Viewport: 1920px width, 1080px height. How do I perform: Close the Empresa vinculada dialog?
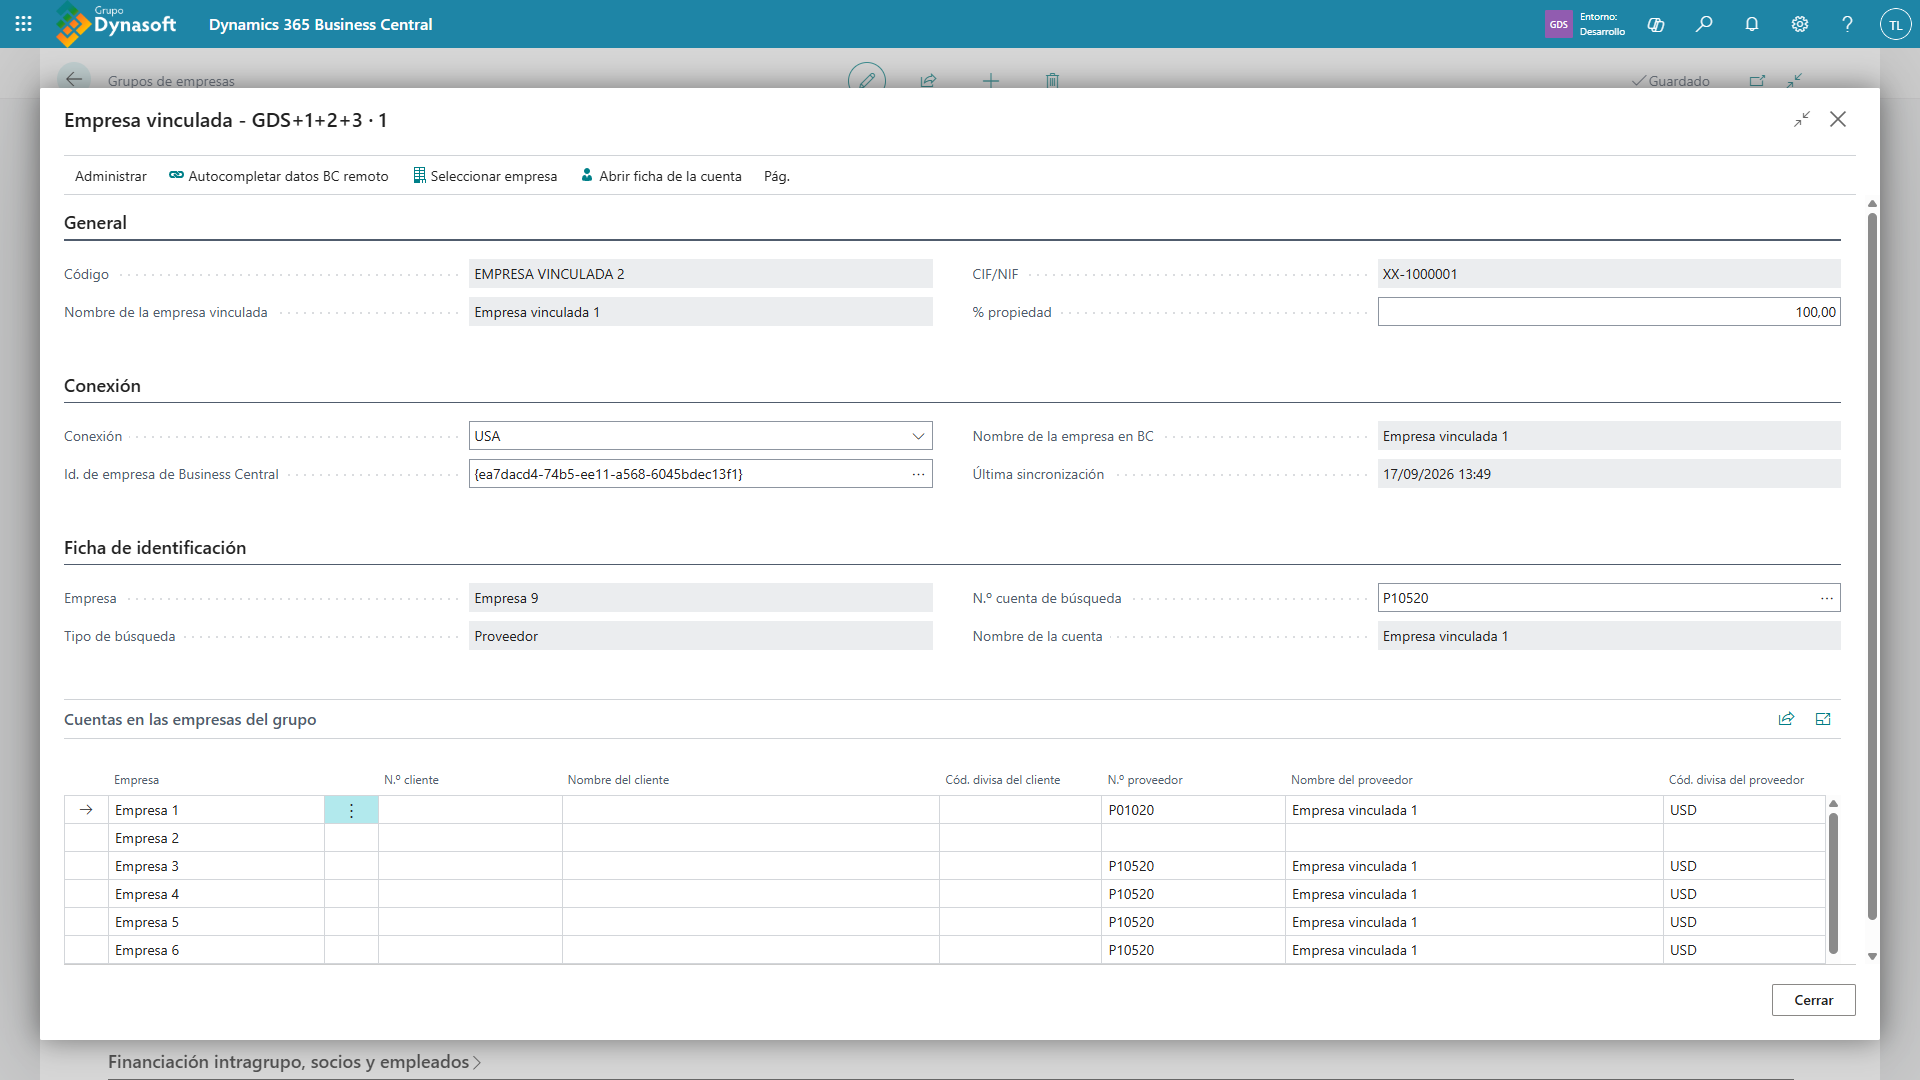pyautogui.click(x=1838, y=119)
